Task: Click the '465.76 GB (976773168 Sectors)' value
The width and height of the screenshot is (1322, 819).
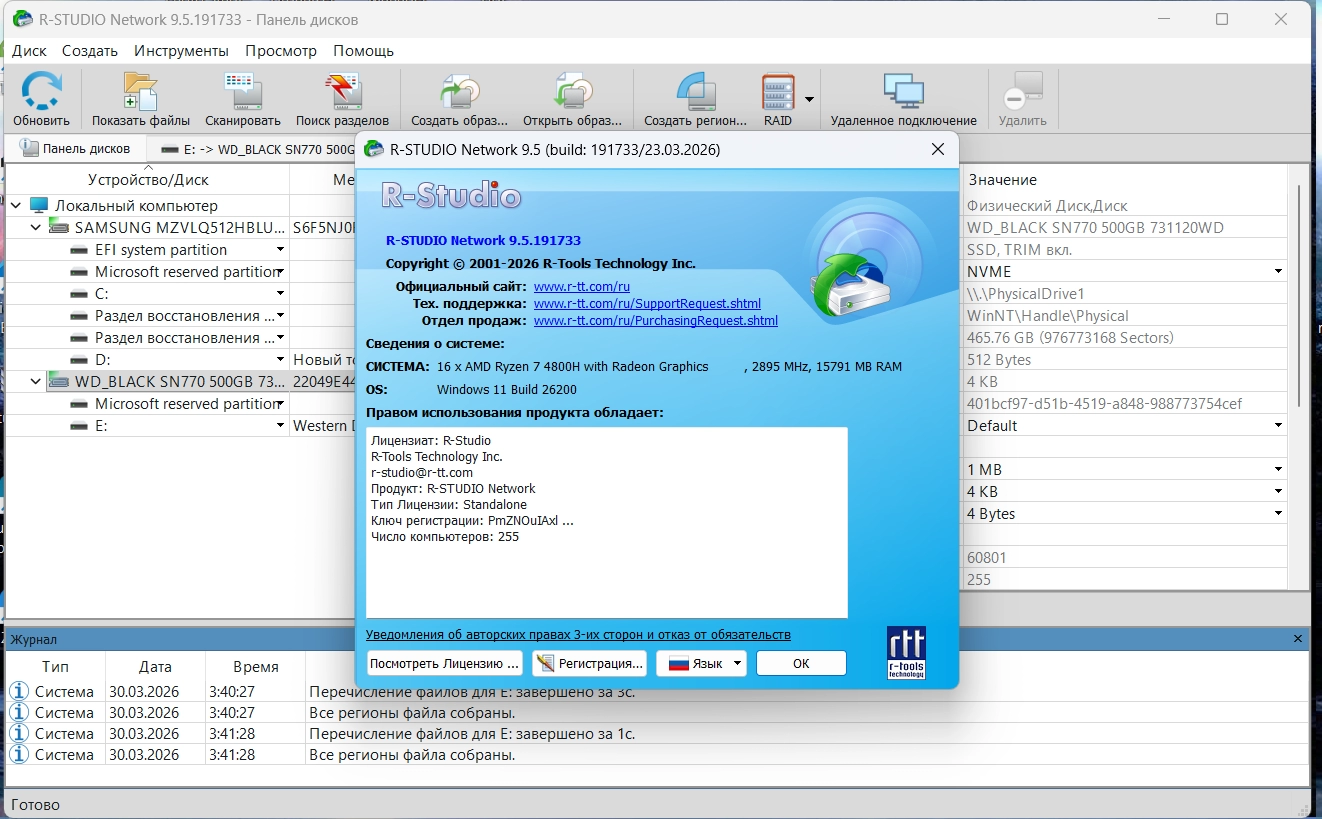Action: click(1072, 337)
